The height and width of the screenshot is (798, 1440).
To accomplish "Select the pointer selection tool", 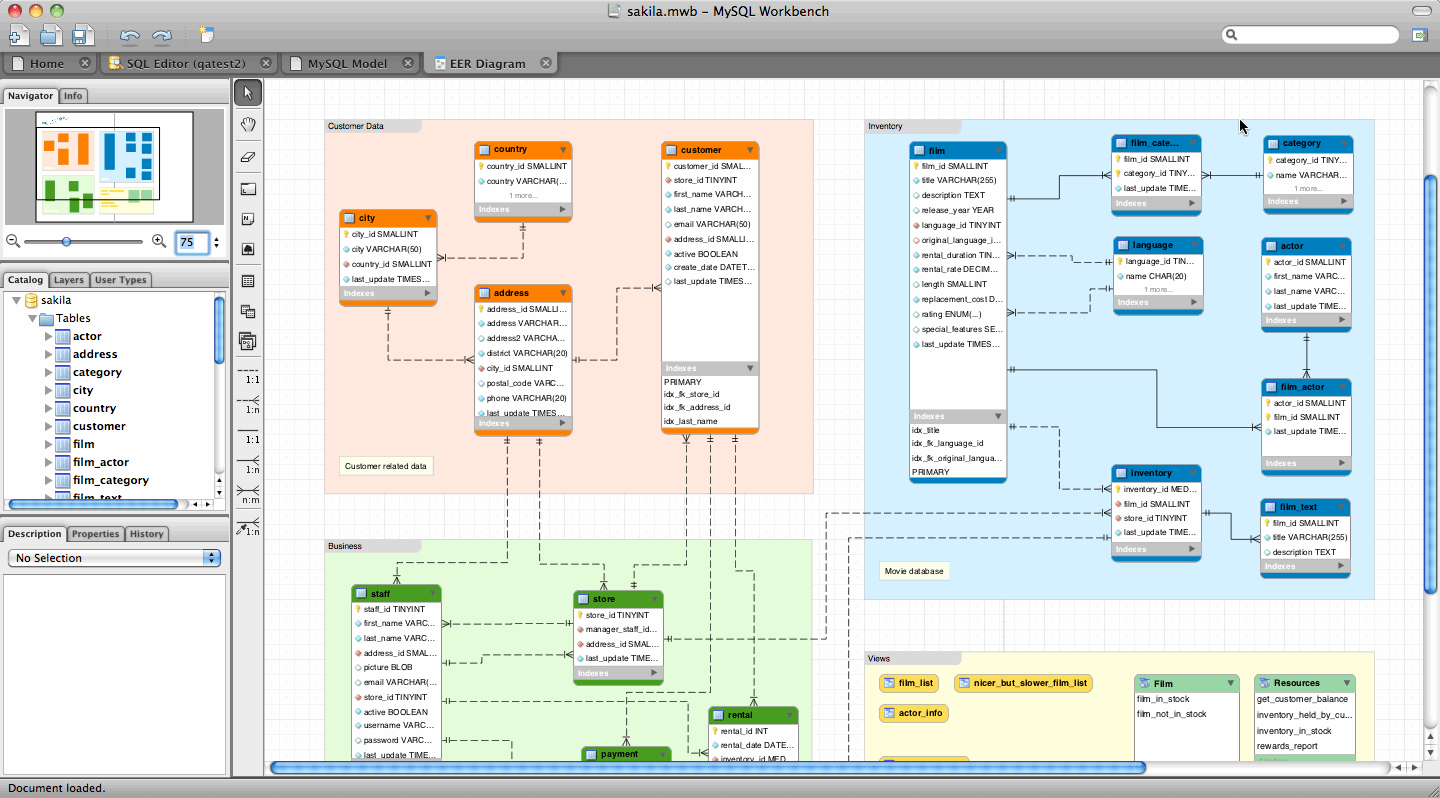I will (x=248, y=93).
